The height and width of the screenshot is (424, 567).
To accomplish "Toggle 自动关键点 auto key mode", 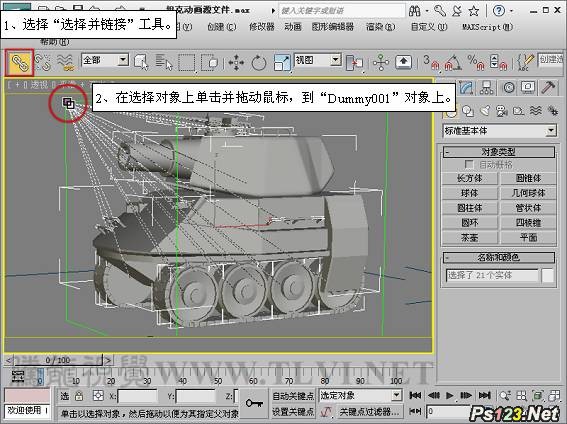I will click(293, 396).
